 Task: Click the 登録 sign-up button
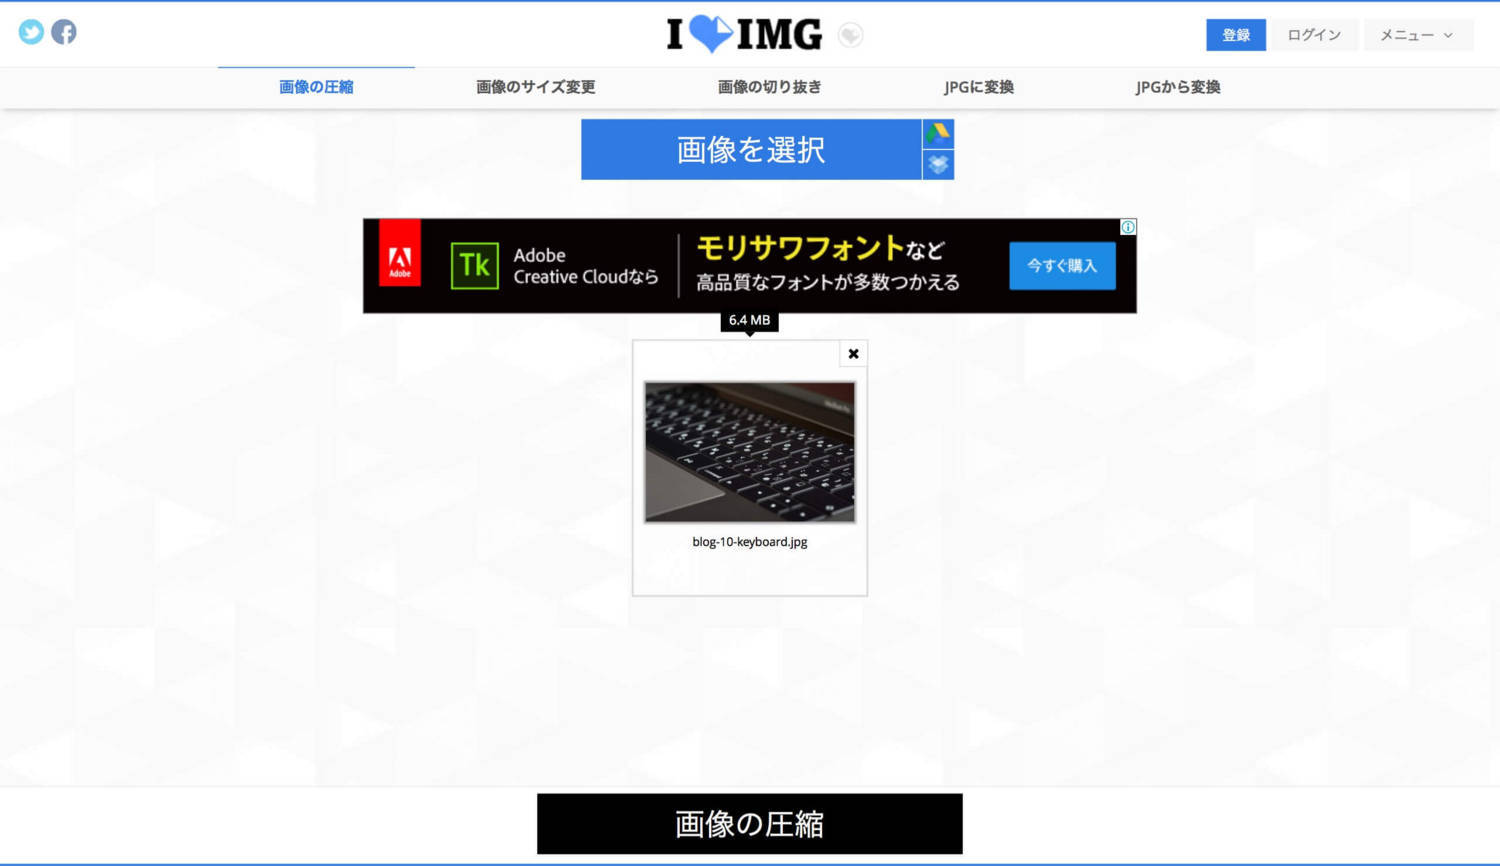pyautogui.click(x=1236, y=35)
